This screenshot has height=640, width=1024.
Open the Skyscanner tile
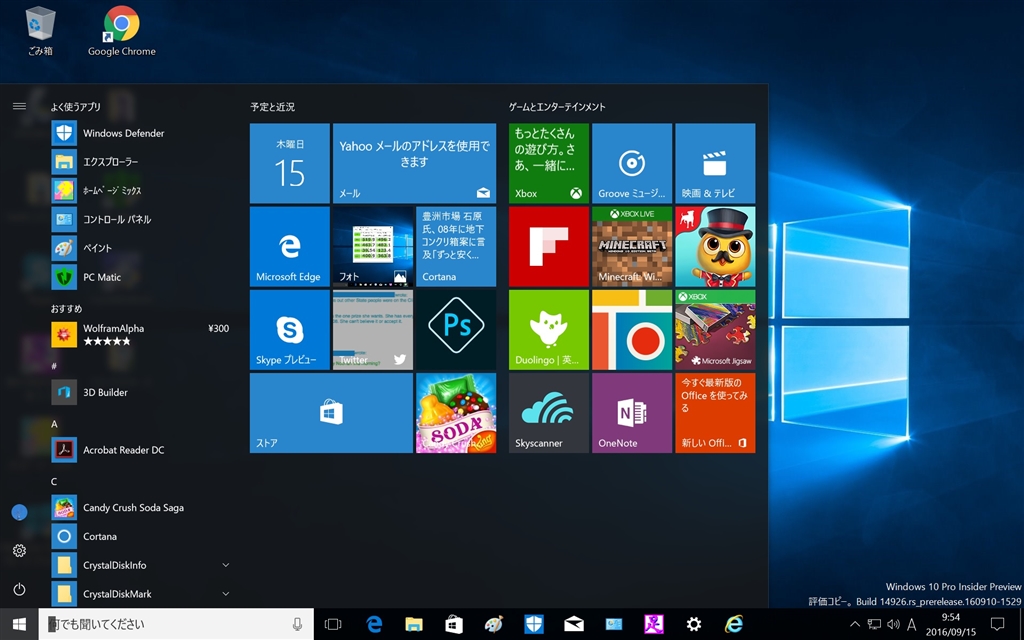click(548, 413)
